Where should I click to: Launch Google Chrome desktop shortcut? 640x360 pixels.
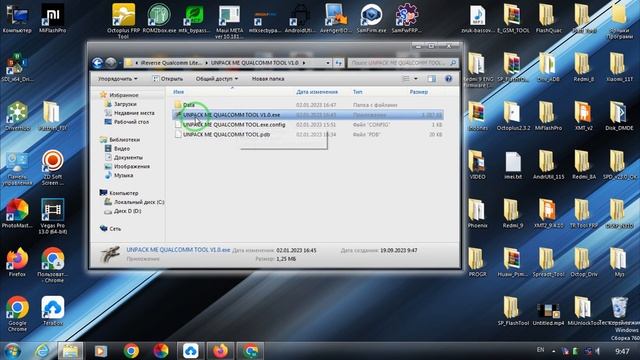click(17, 313)
